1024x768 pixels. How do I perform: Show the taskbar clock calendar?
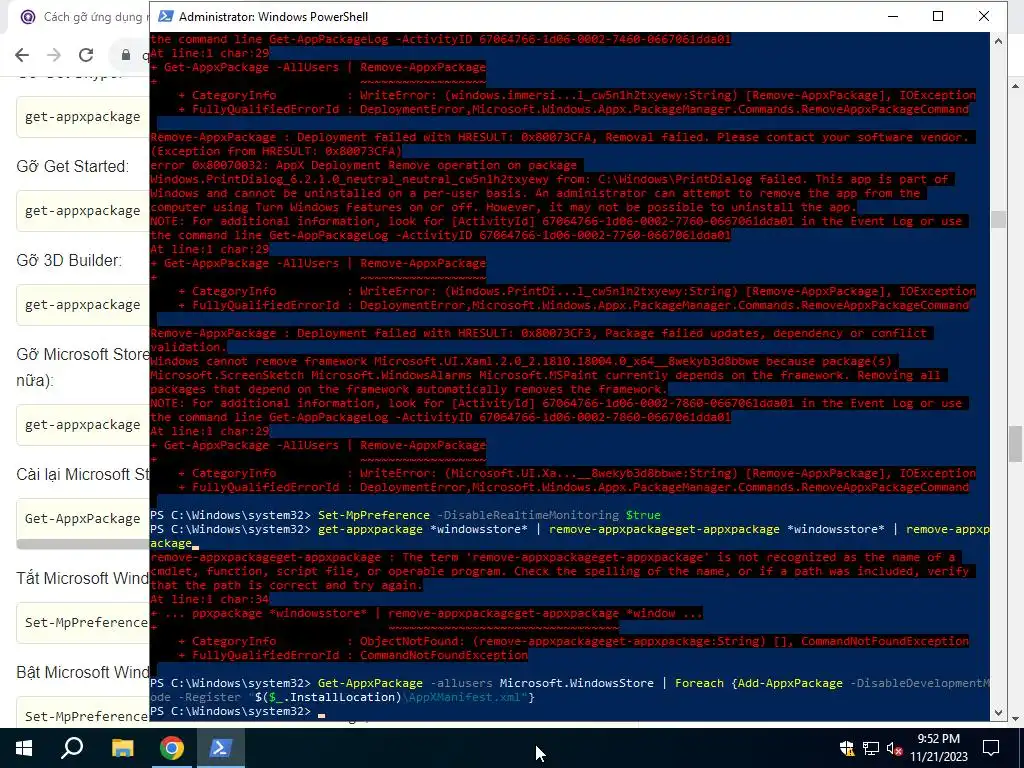(938, 748)
